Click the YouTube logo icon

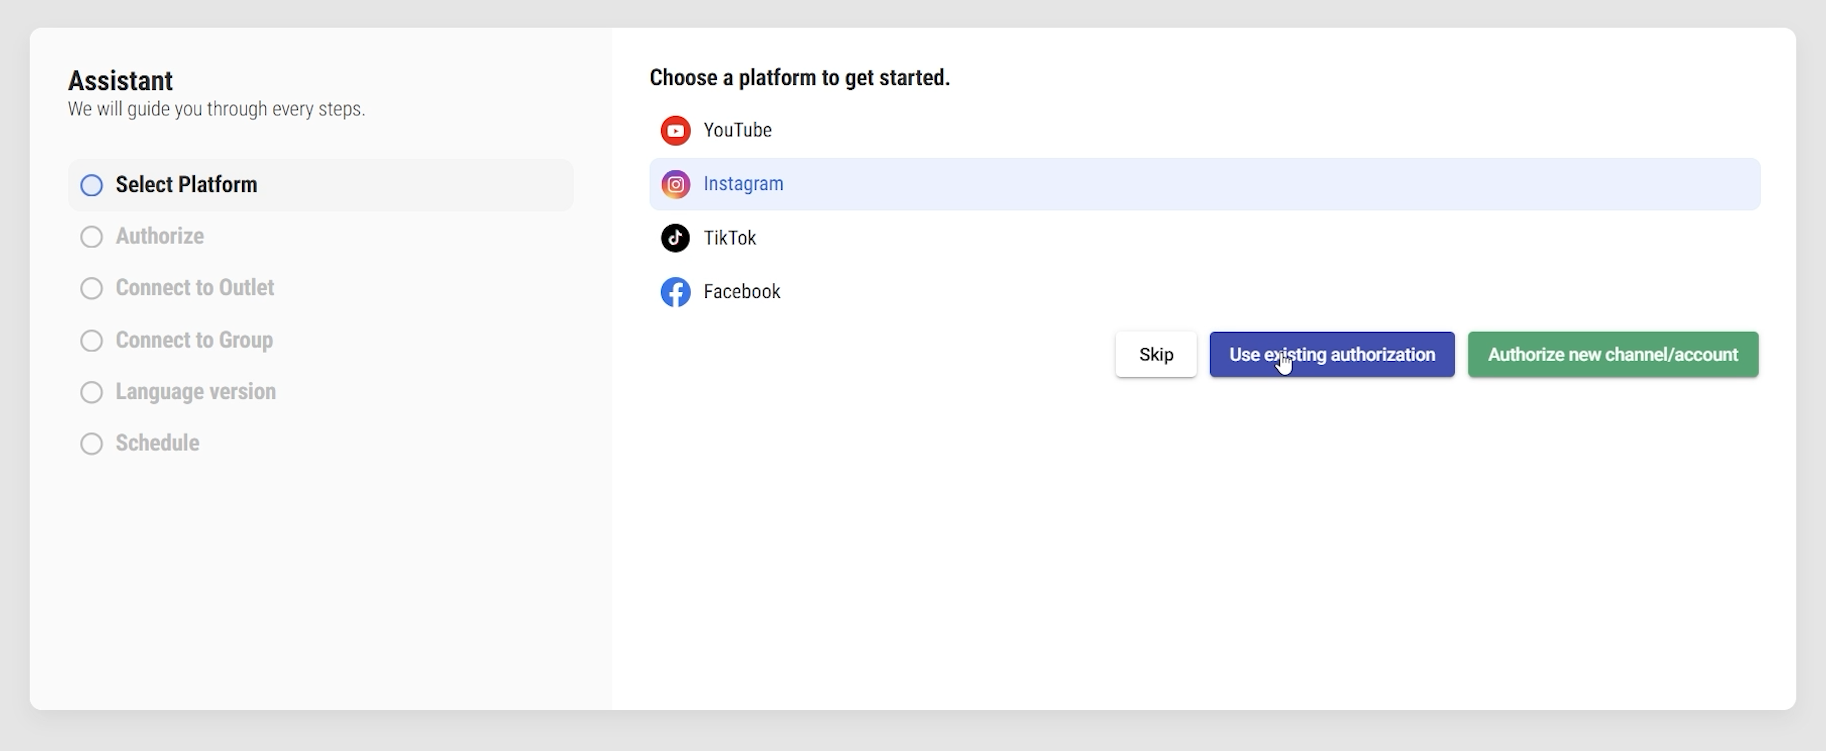675,131
